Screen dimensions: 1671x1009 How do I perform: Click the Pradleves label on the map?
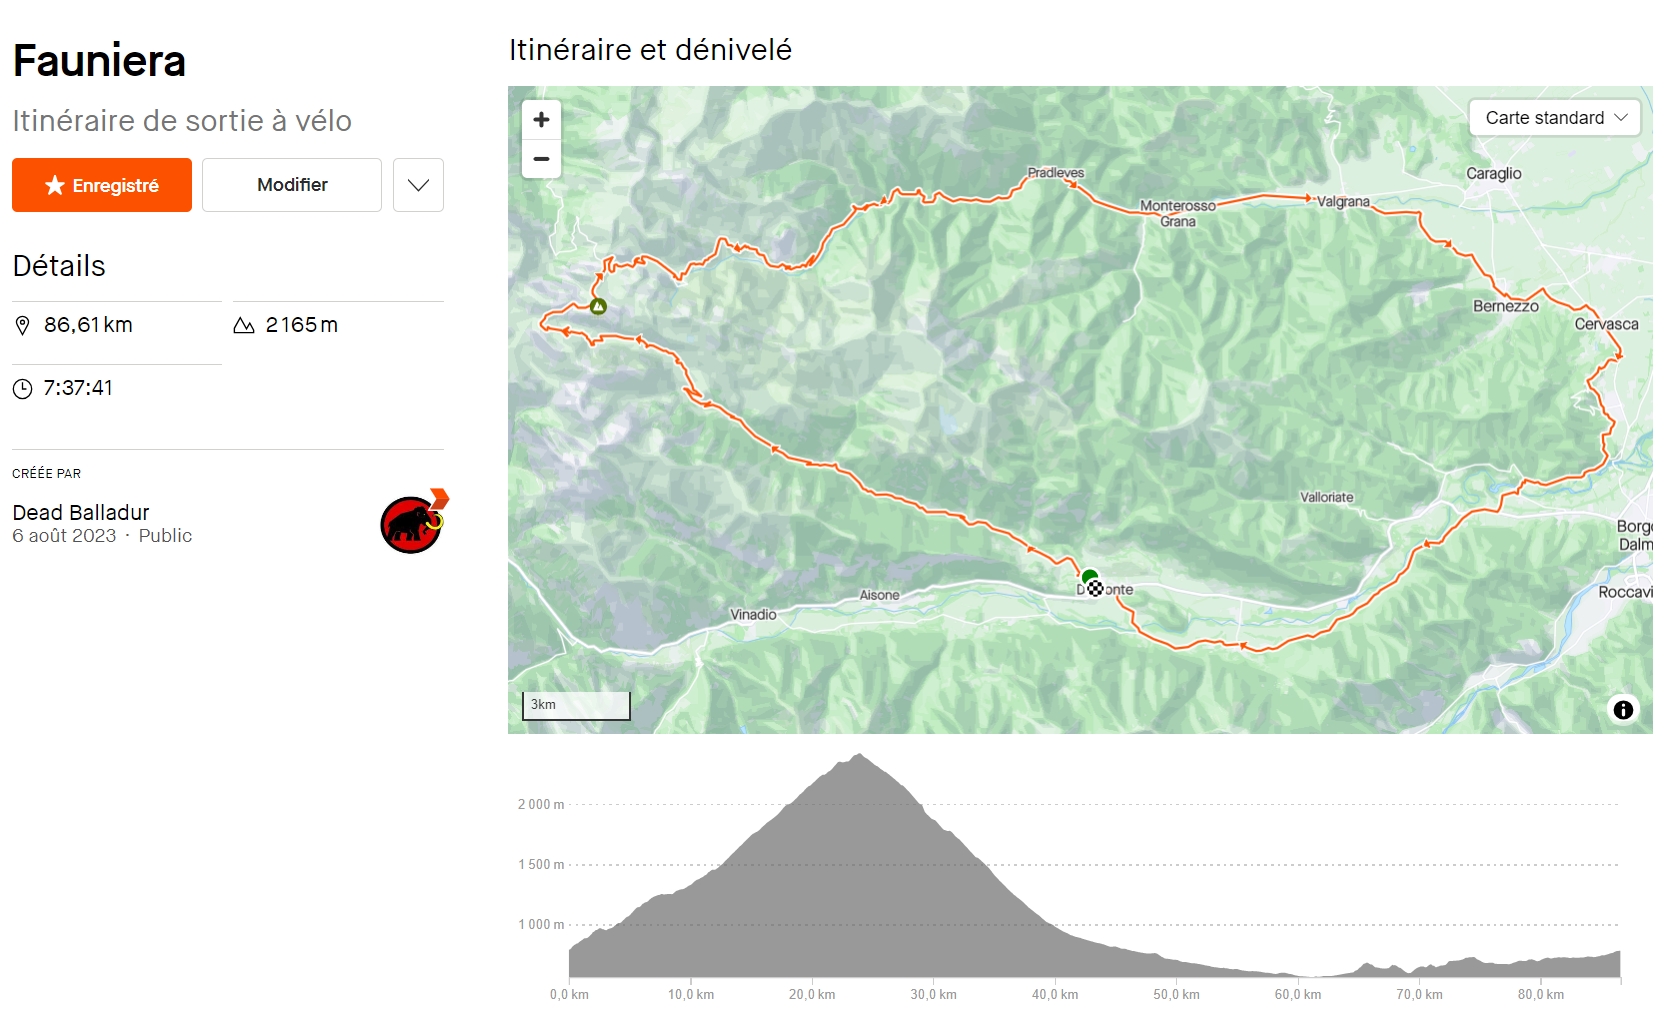1055,173
